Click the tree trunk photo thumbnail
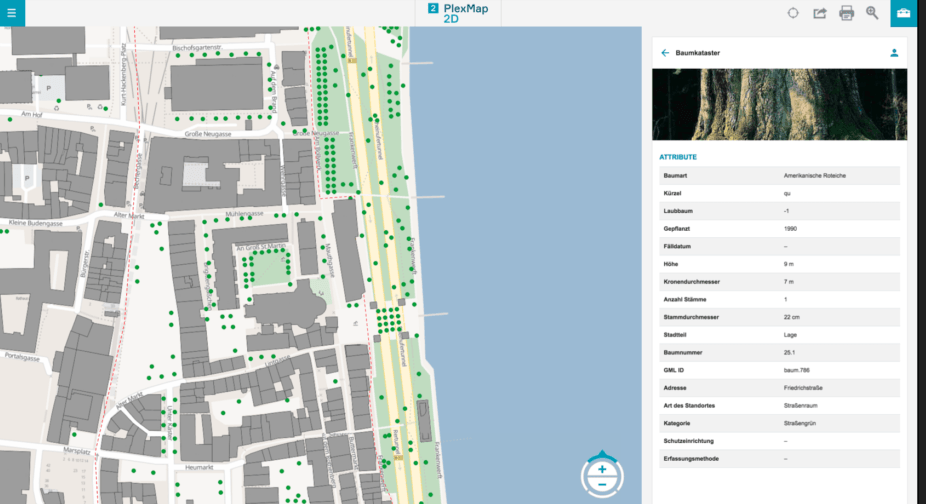Screen dimensions: 926x504 pos(780,105)
